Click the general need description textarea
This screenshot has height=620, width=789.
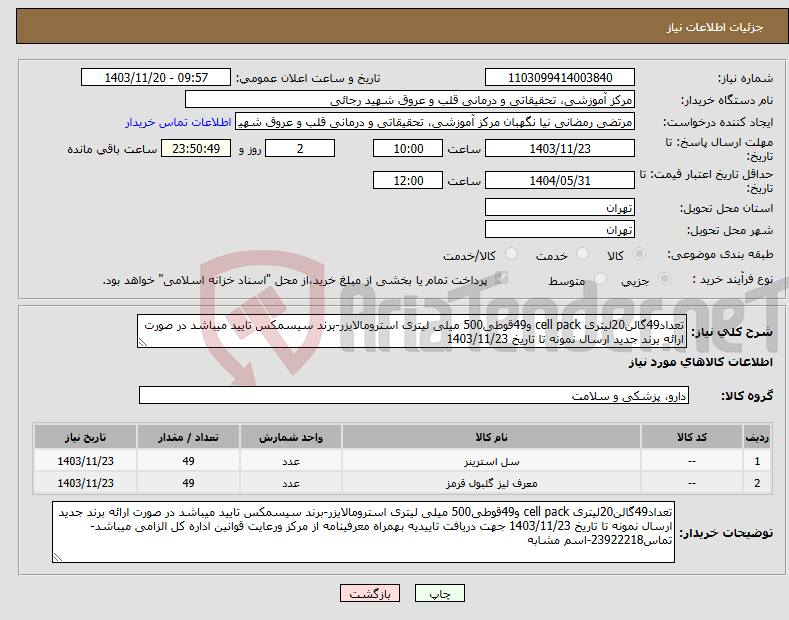tap(412, 331)
